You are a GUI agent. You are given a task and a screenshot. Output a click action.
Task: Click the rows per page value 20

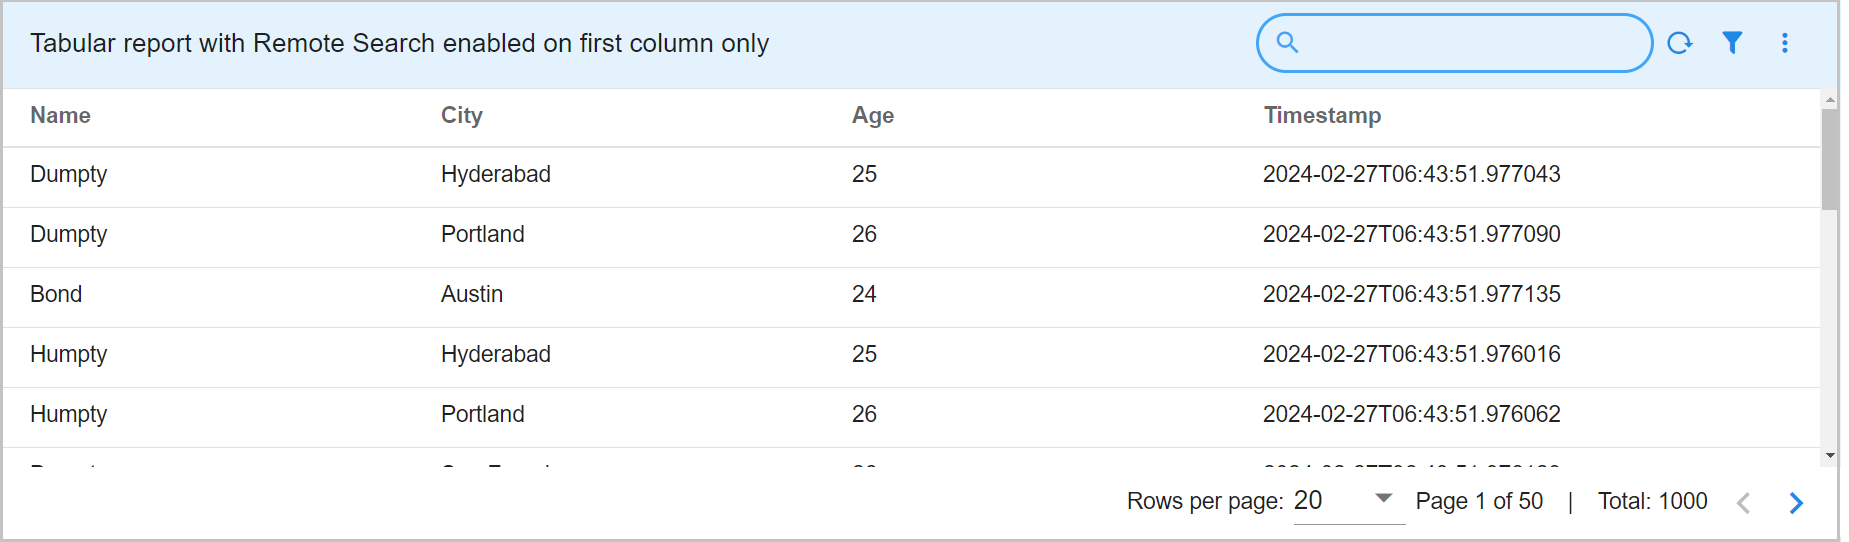(x=1308, y=501)
